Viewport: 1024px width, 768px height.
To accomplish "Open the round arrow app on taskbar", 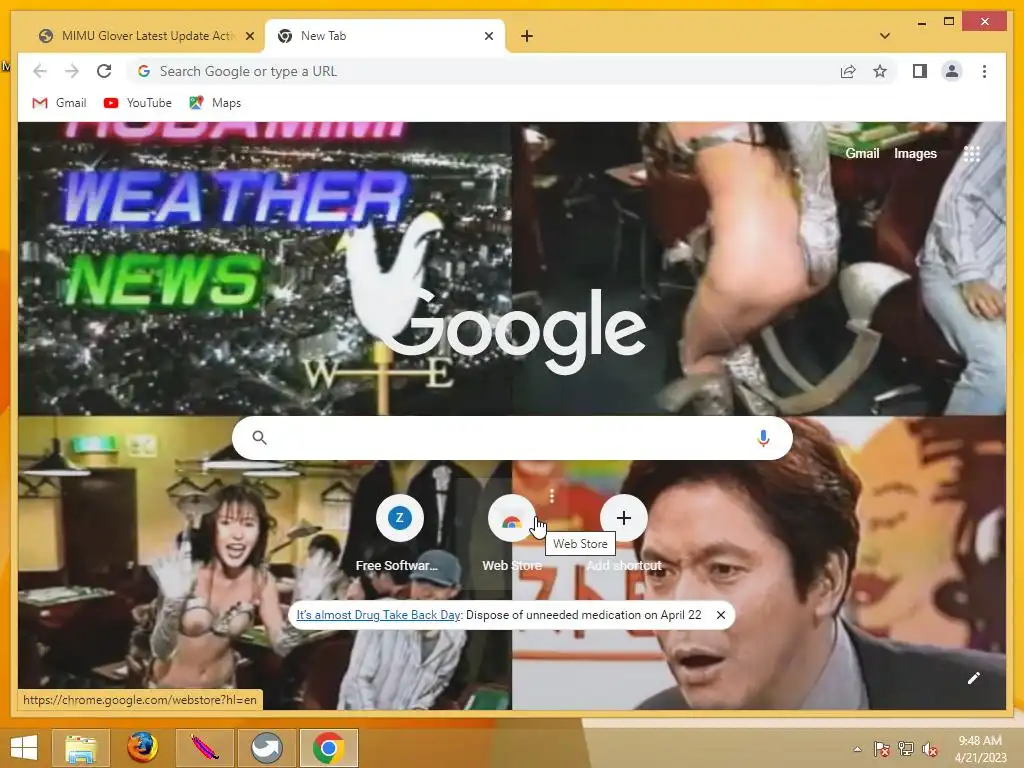I will (266, 748).
